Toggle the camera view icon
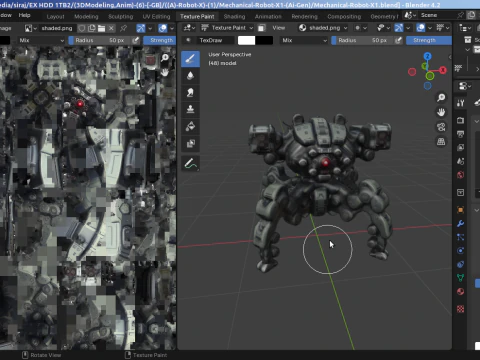The image size is (480, 360). (441, 127)
